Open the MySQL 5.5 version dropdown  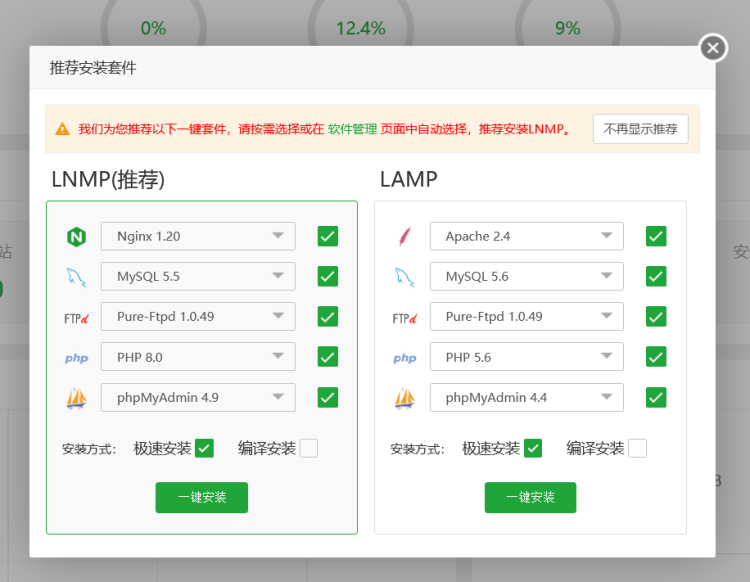point(198,276)
